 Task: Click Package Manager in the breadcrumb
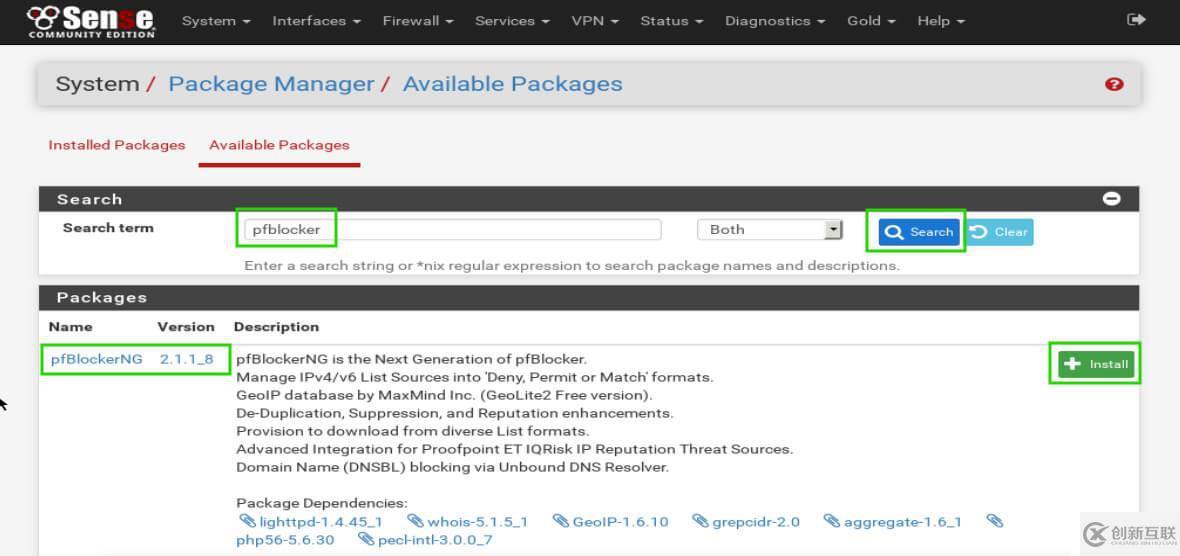(x=271, y=84)
